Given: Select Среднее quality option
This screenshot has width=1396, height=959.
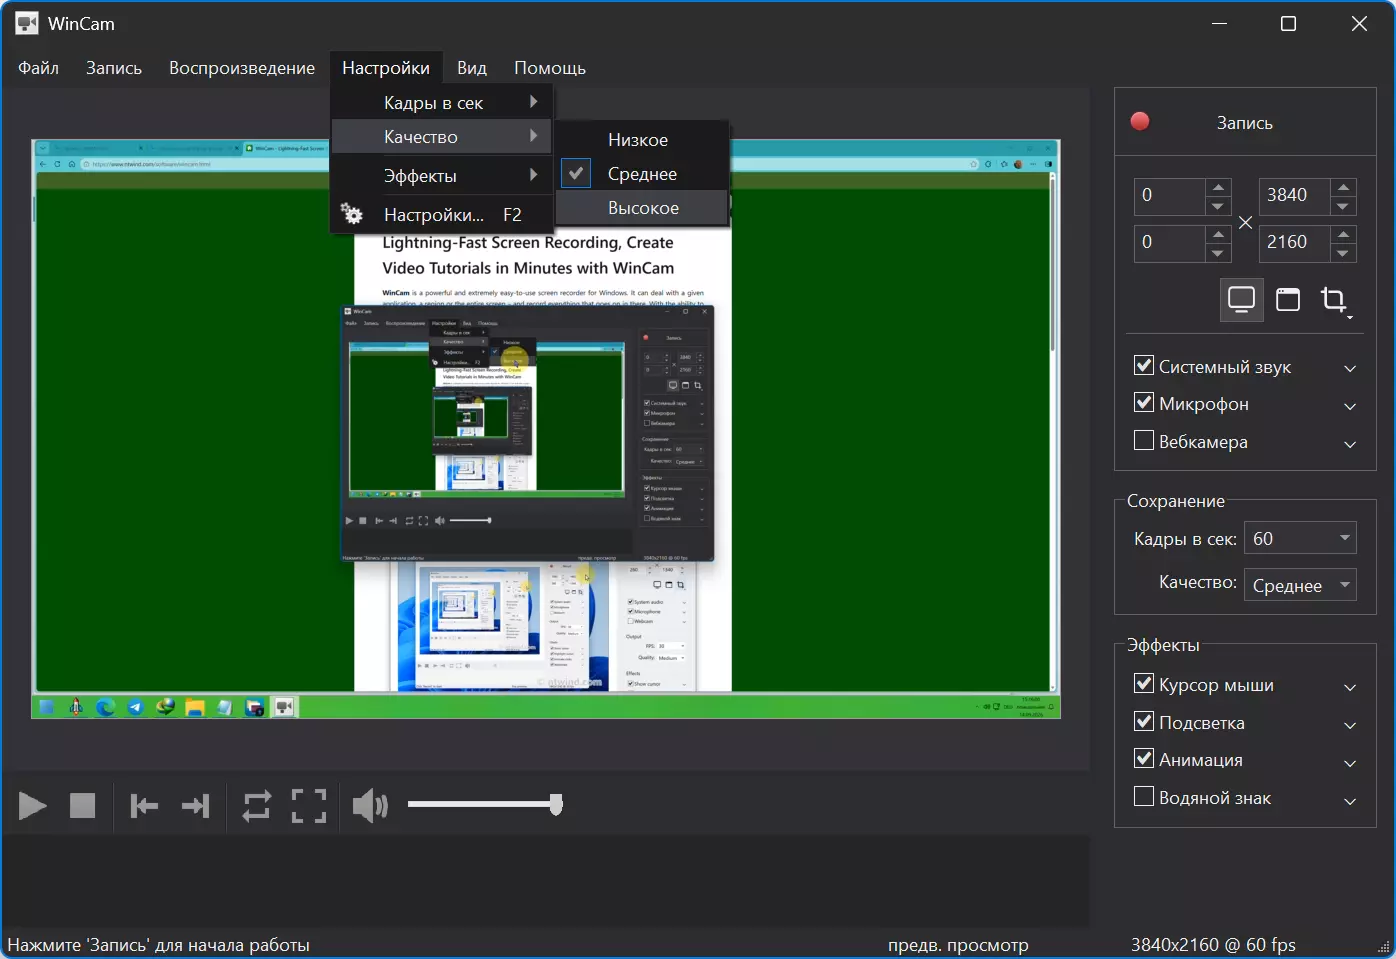Looking at the screenshot, I should [642, 174].
